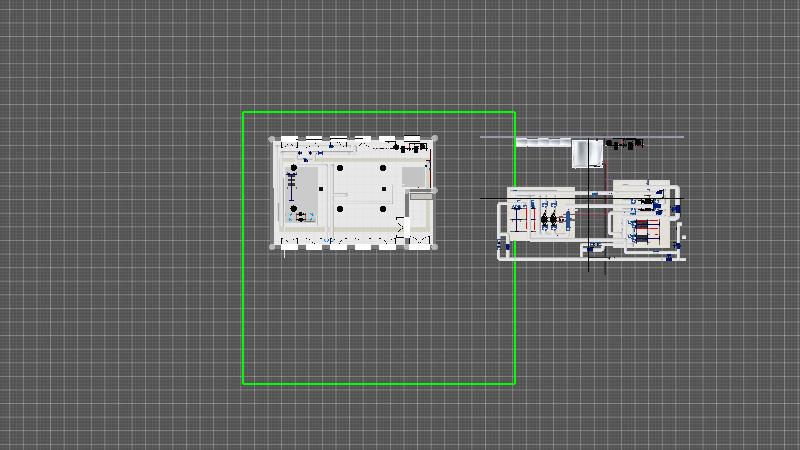The height and width of the screenshot is (450, 800).
Task: Click the red-striped equipment in right plan
Action: tap(645, 233)
